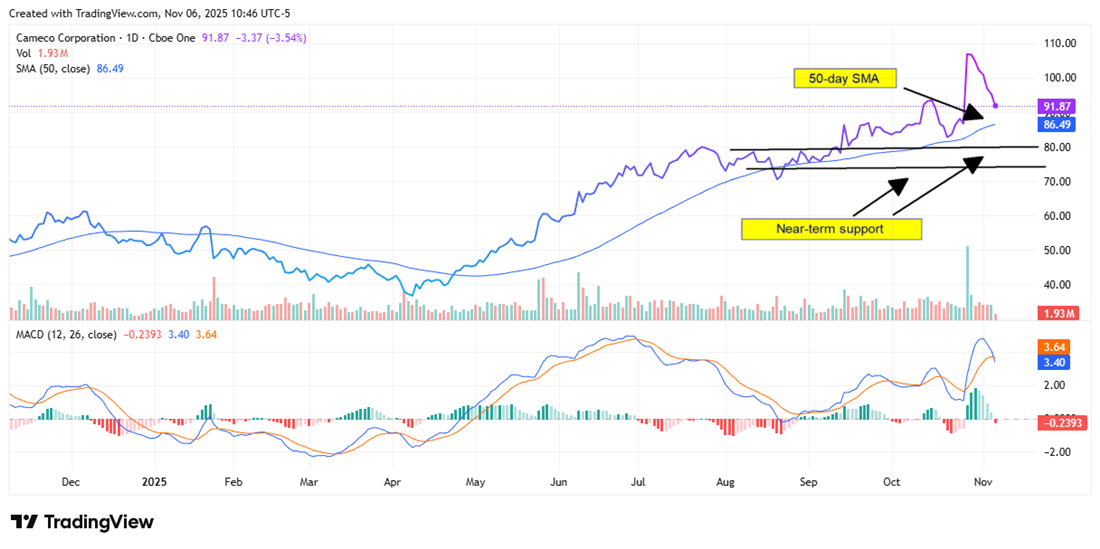Click the Cameco Corporation symbol title

click(x=66, y=38)
